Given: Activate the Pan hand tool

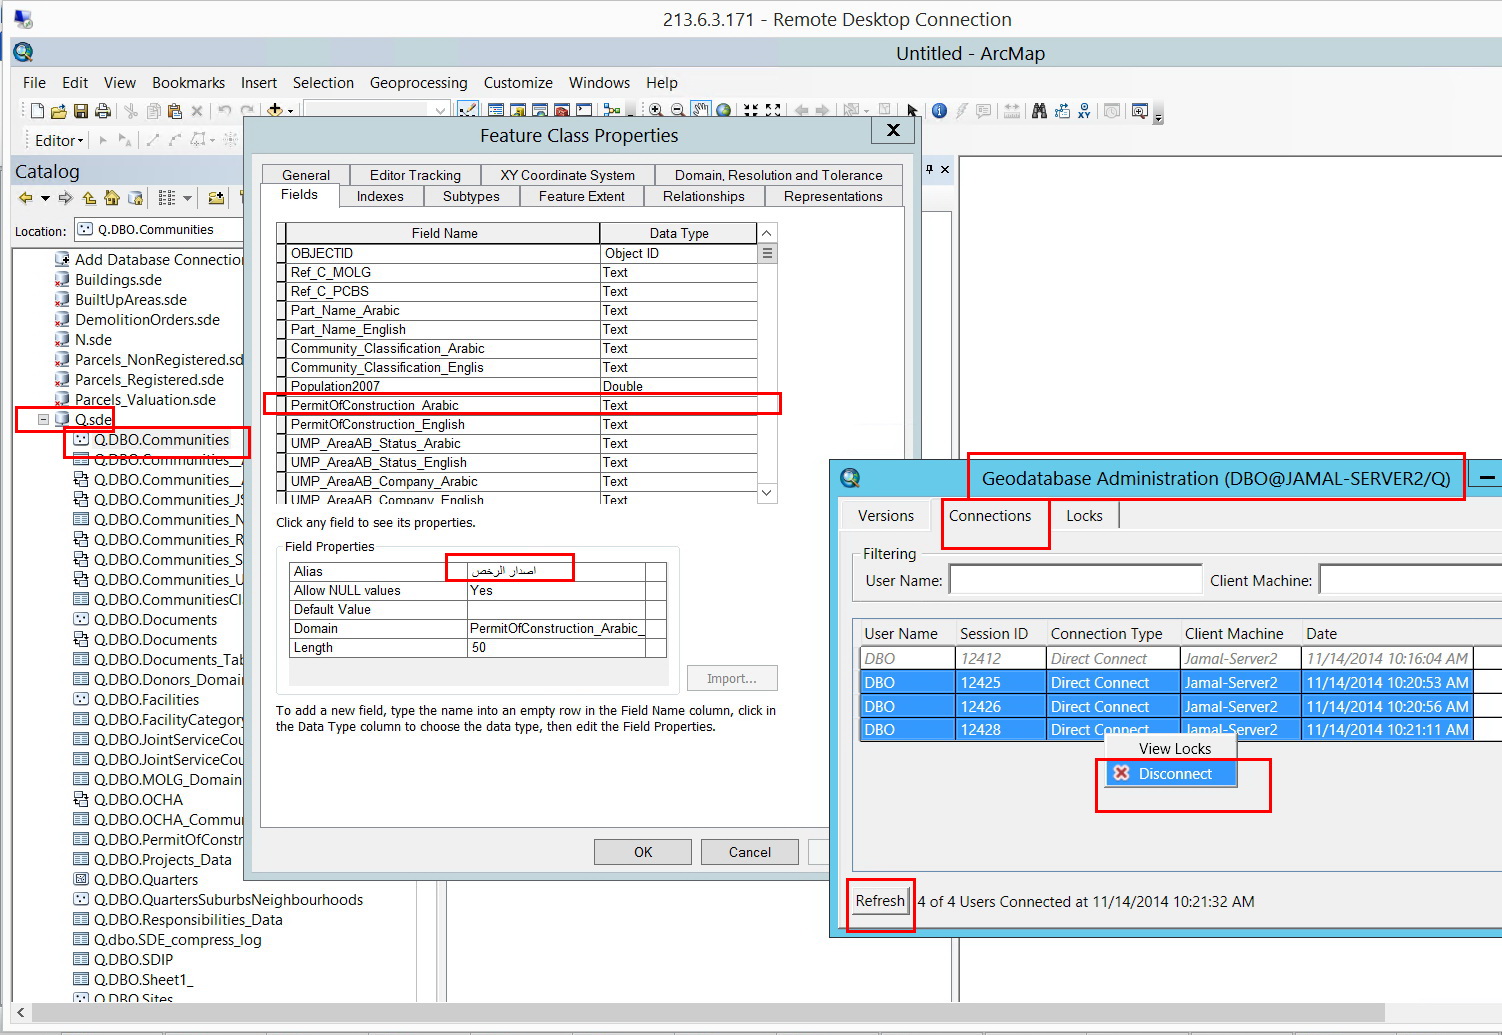Looking at the screenshot, I should coord(701,111).
